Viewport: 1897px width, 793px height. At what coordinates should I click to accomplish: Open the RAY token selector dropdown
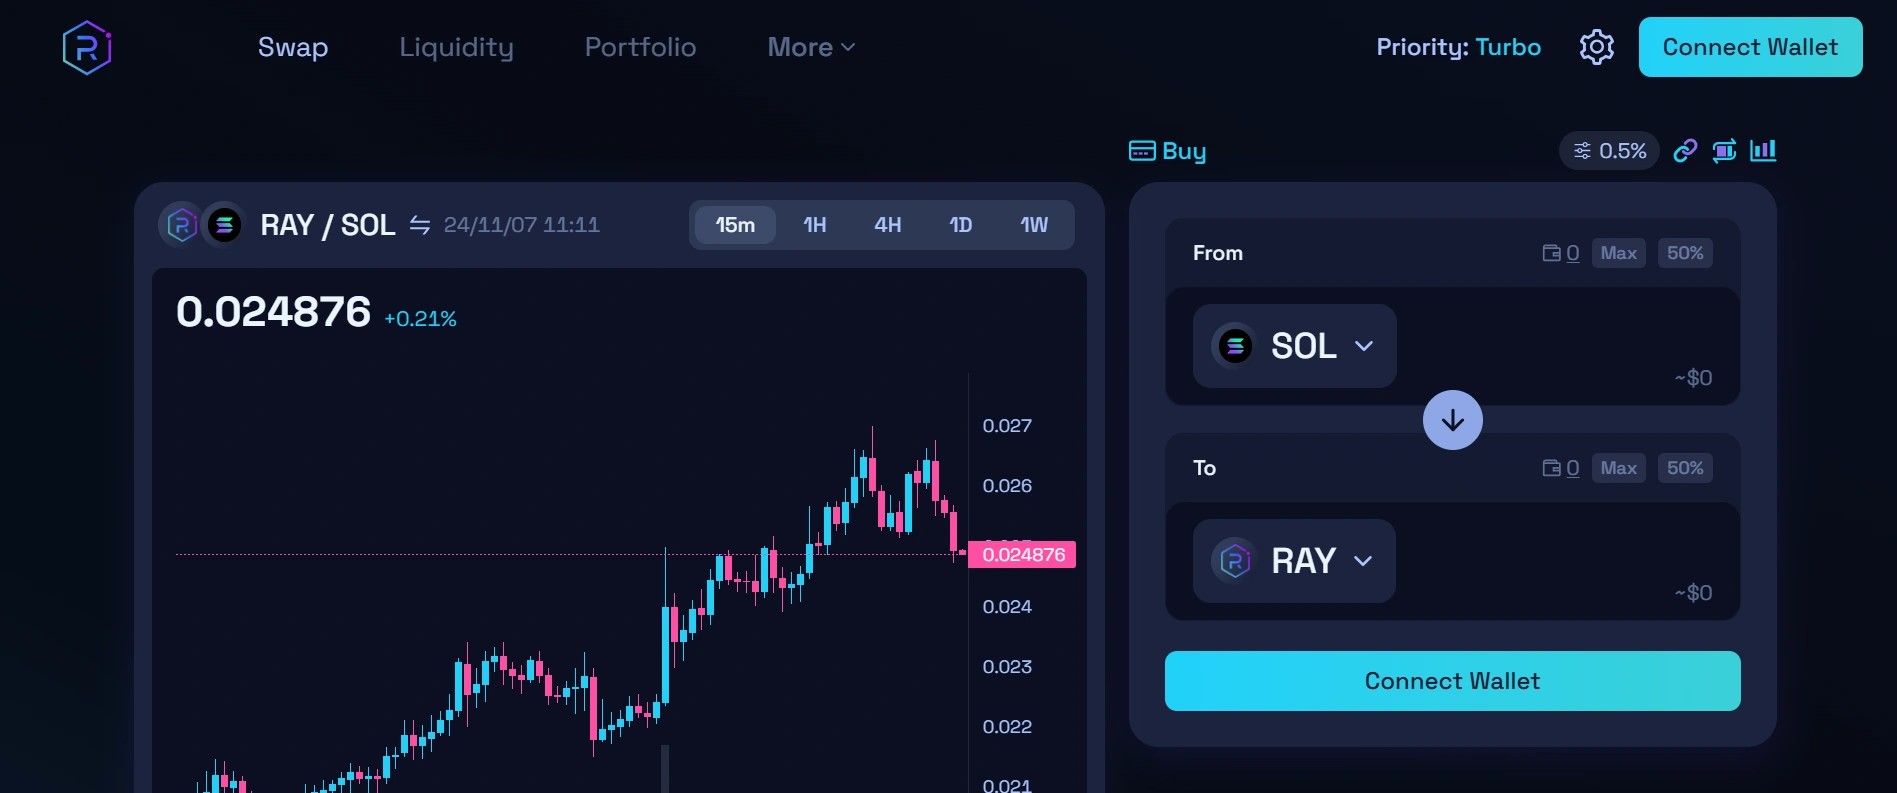click(x=1294, y=561)
